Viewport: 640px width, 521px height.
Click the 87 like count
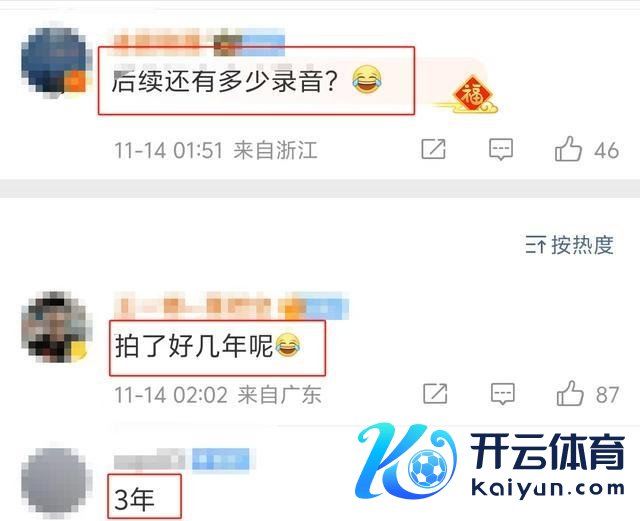coord(607,395)
